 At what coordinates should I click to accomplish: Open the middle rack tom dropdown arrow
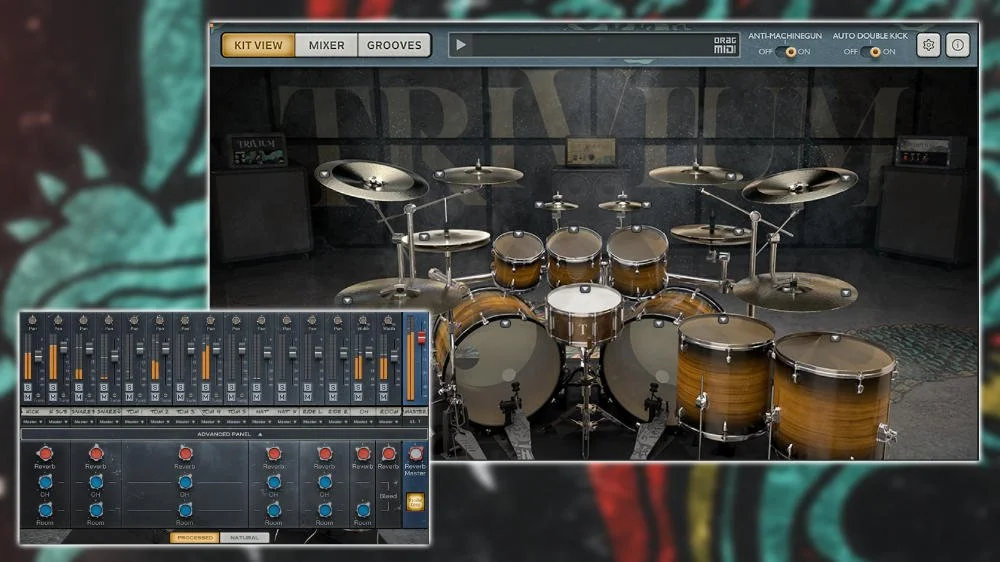tap(573, 230)
